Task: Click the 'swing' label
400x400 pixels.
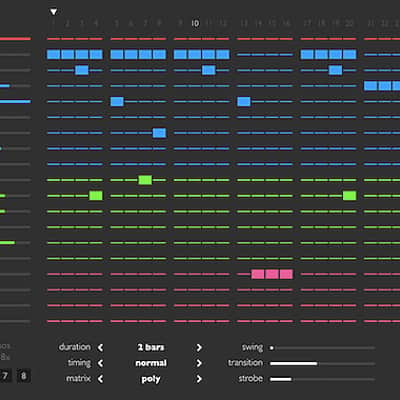Action: pos(252,347)
